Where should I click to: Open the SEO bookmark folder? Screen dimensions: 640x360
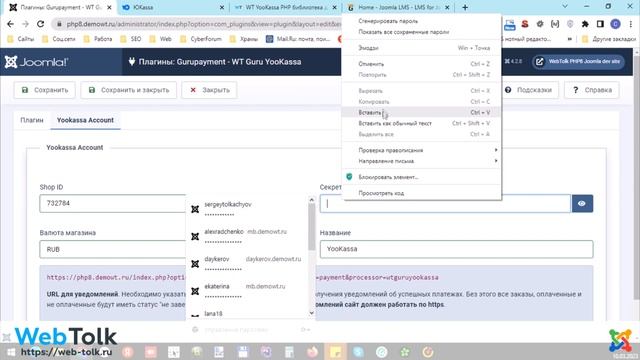tap(131, 39)
